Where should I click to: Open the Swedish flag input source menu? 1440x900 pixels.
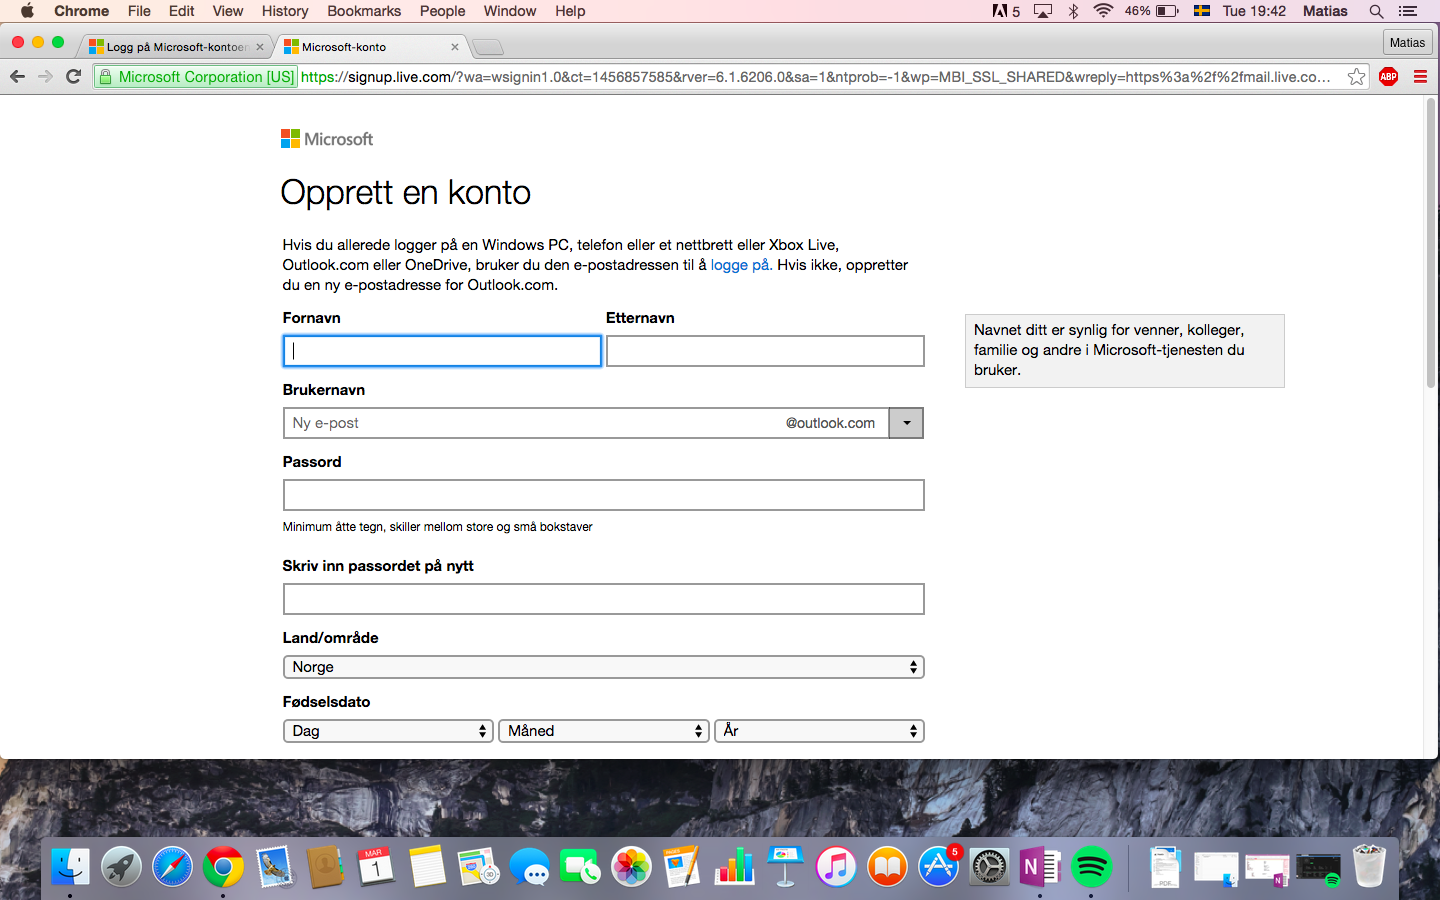coord(1202,11)
